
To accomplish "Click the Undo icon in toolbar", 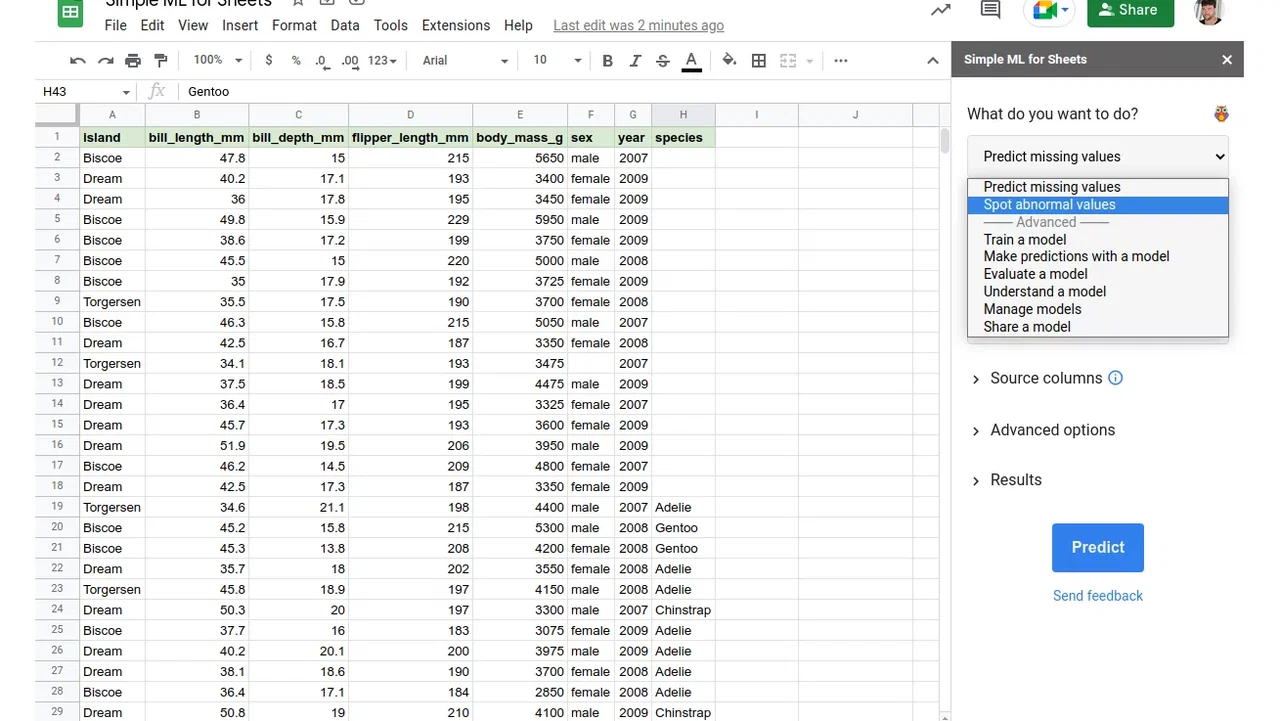I will click(78, 61).
